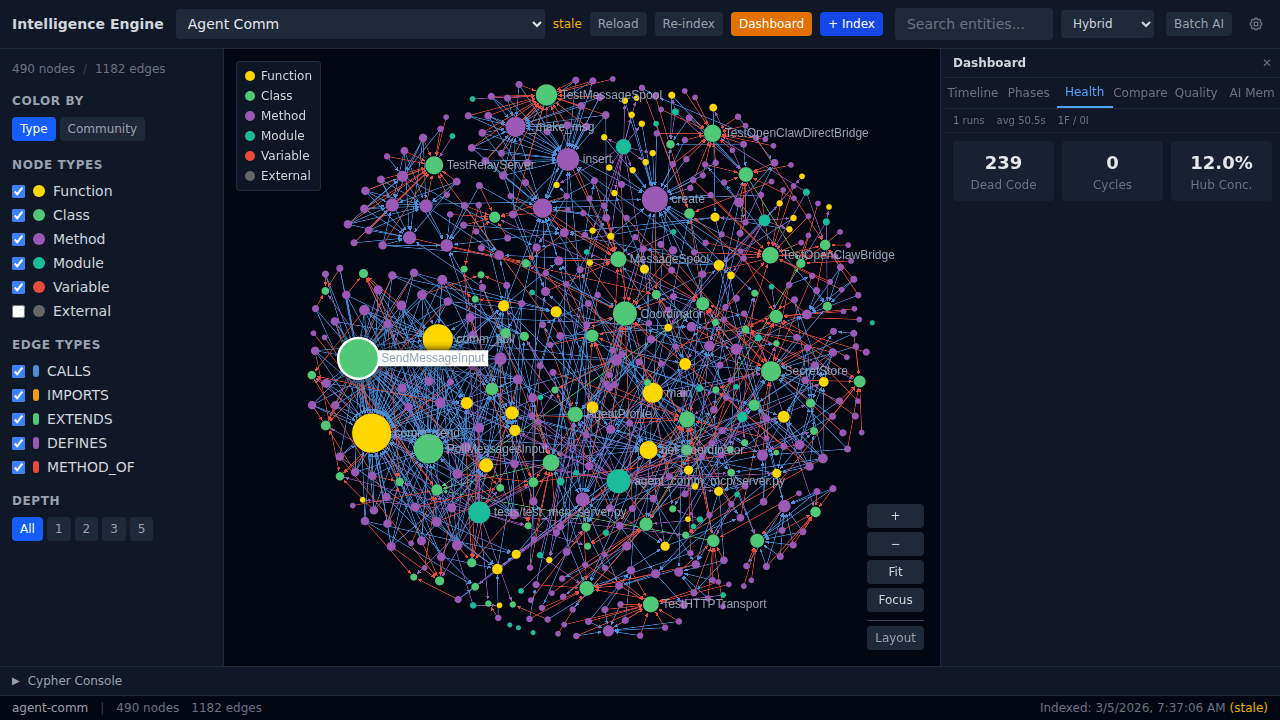Enable the External node type checkbox
This screenshot has width=1280, height=720.
[x=18, y=311]
